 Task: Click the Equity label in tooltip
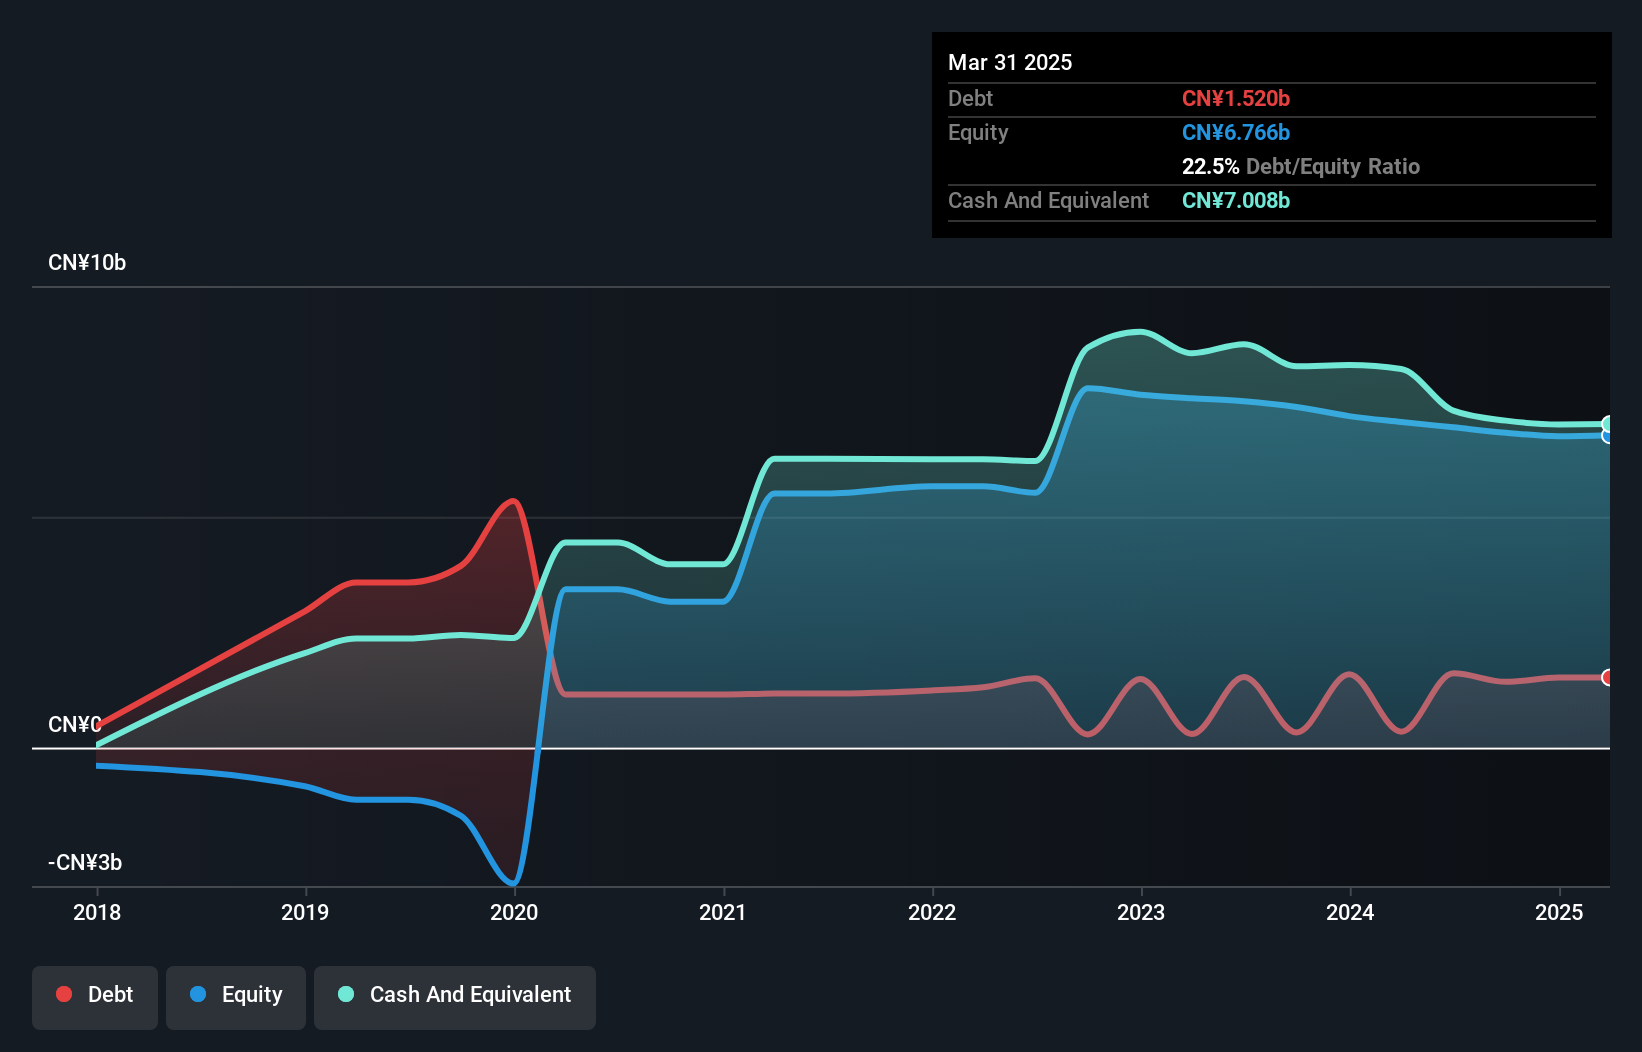tap(978, 133)
